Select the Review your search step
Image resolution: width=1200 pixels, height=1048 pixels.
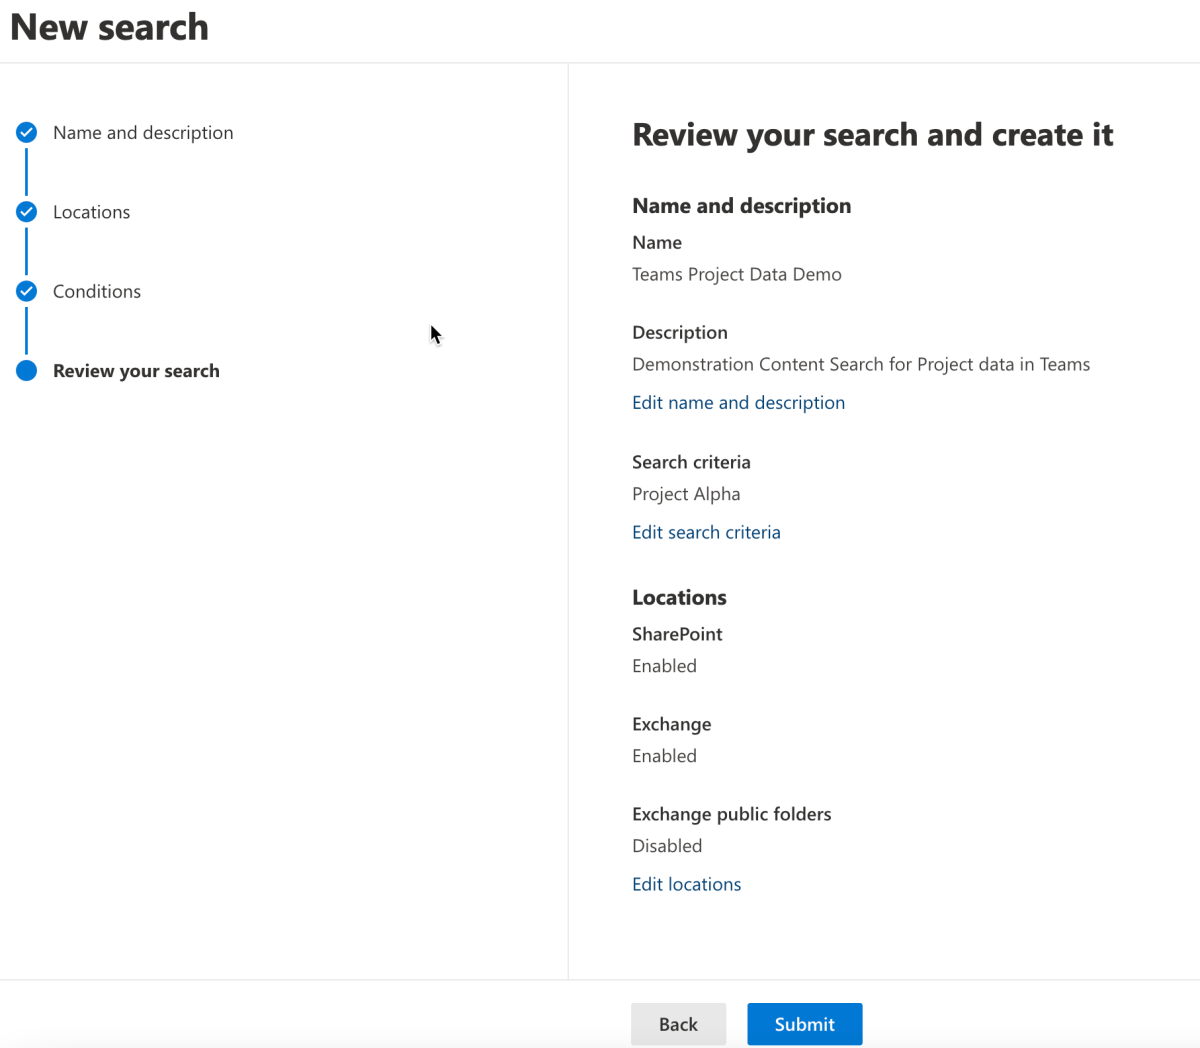coord(136,370)
